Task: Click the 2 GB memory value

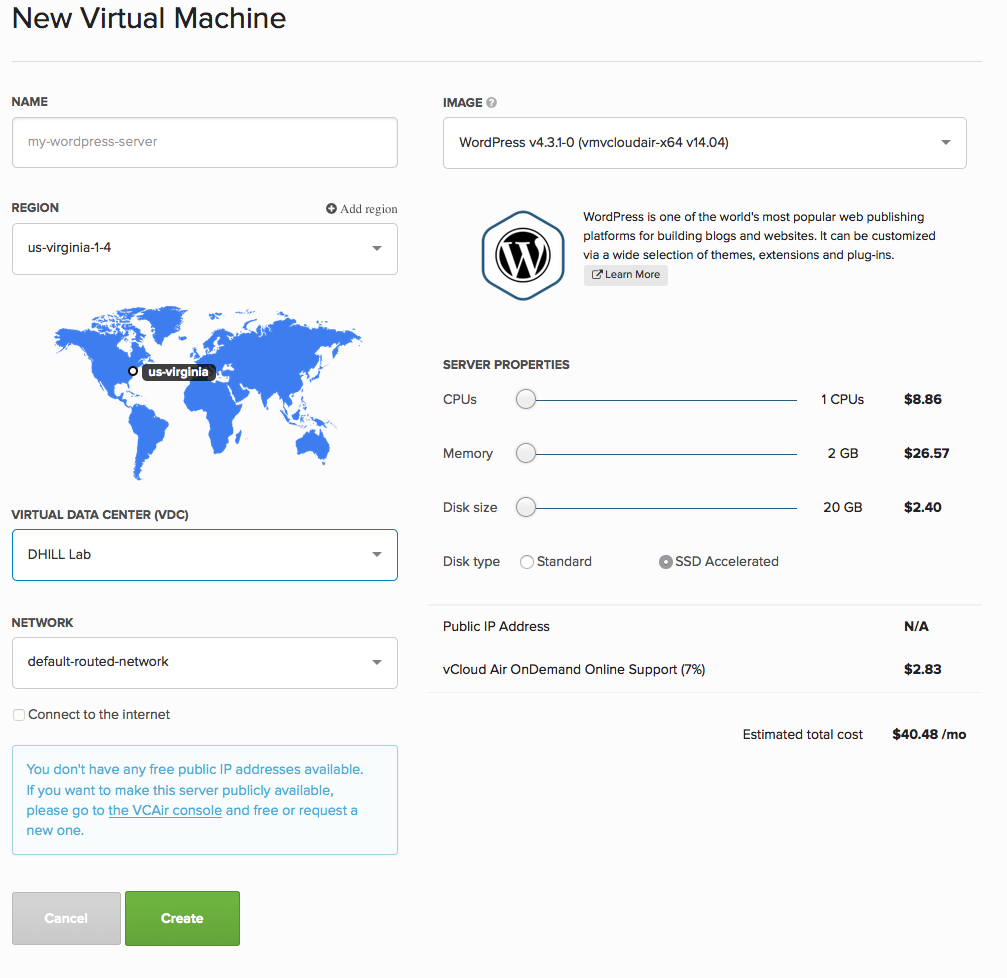Action: (843, 453)
